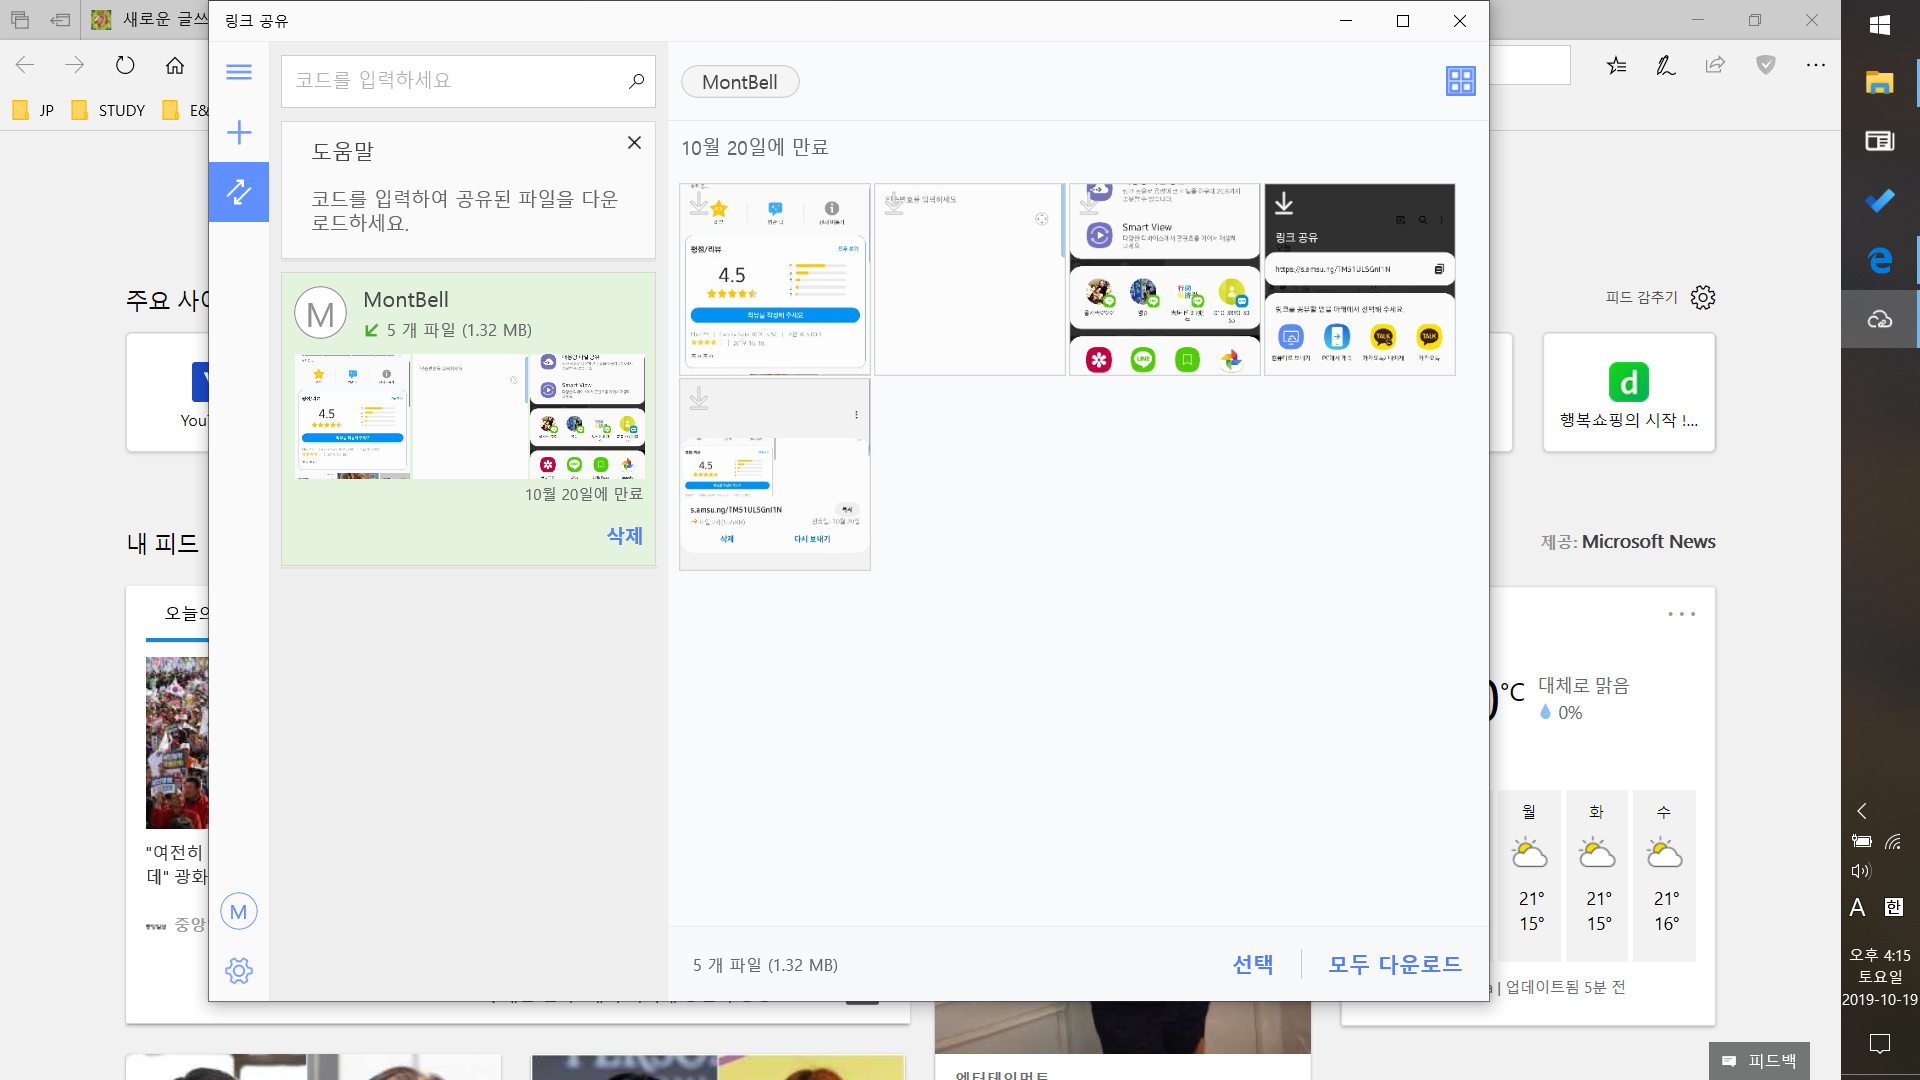Click 선택 to select files
Image resolution: width=1920 pixels, height=1080 pixels.
(x=1252, y=964)
